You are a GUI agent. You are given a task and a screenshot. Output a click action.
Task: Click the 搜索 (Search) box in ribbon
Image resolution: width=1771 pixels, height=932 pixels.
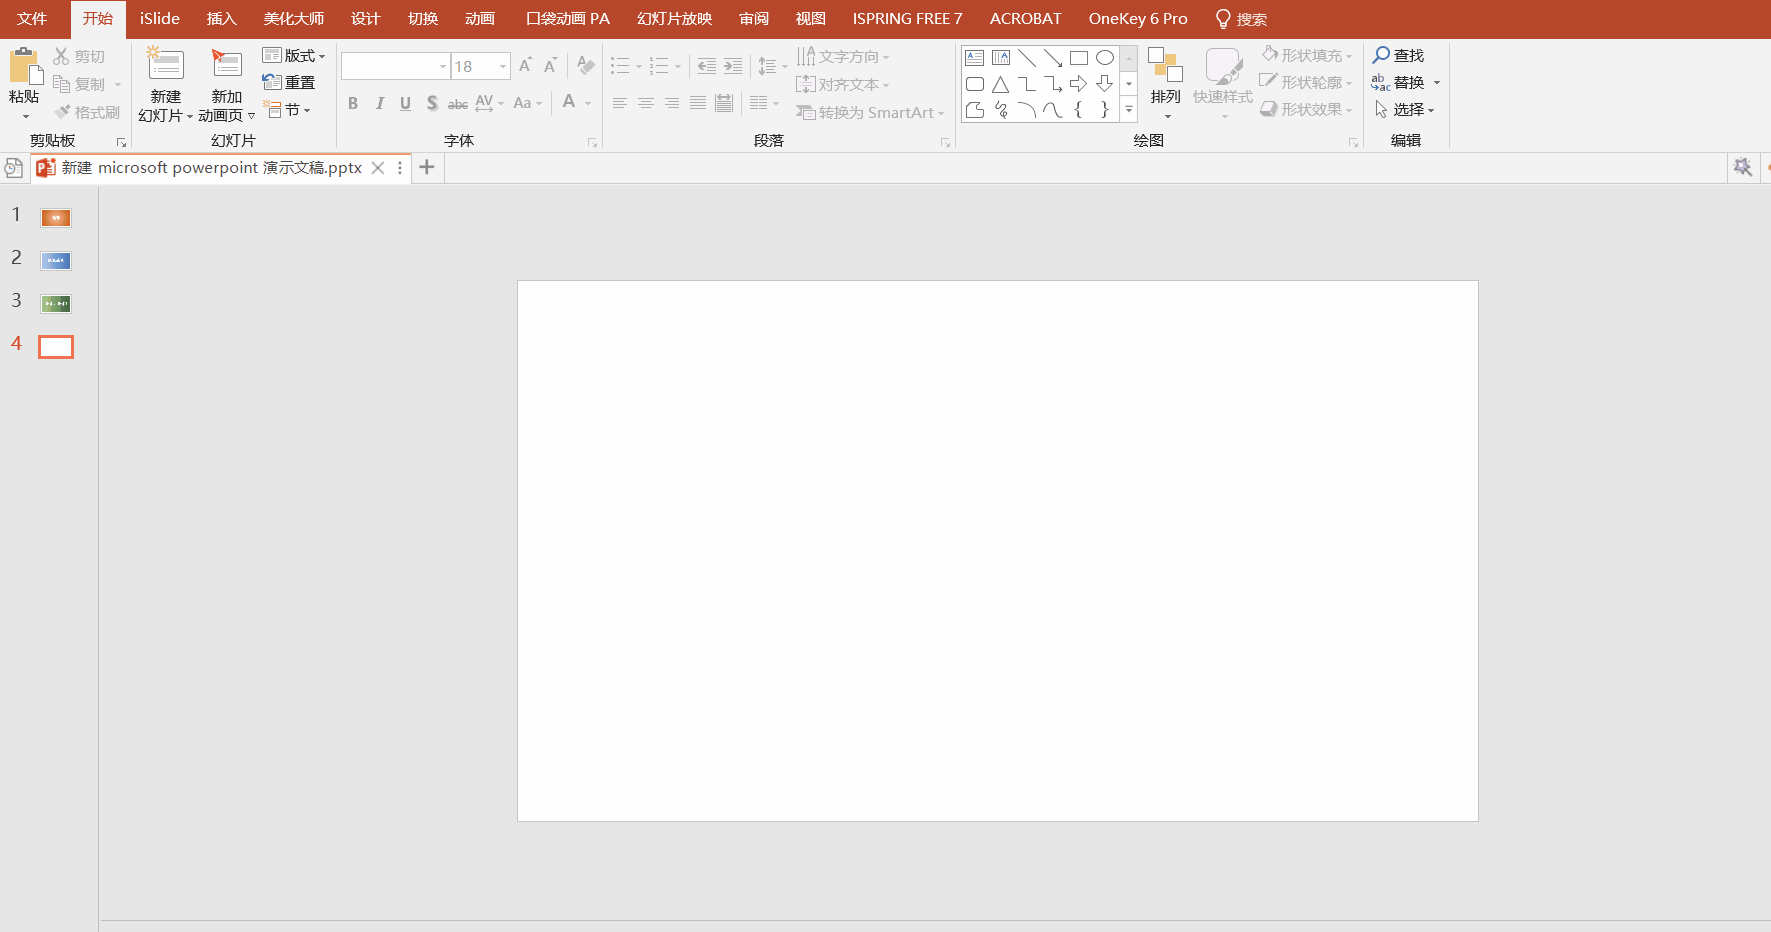pos(1241,19)
